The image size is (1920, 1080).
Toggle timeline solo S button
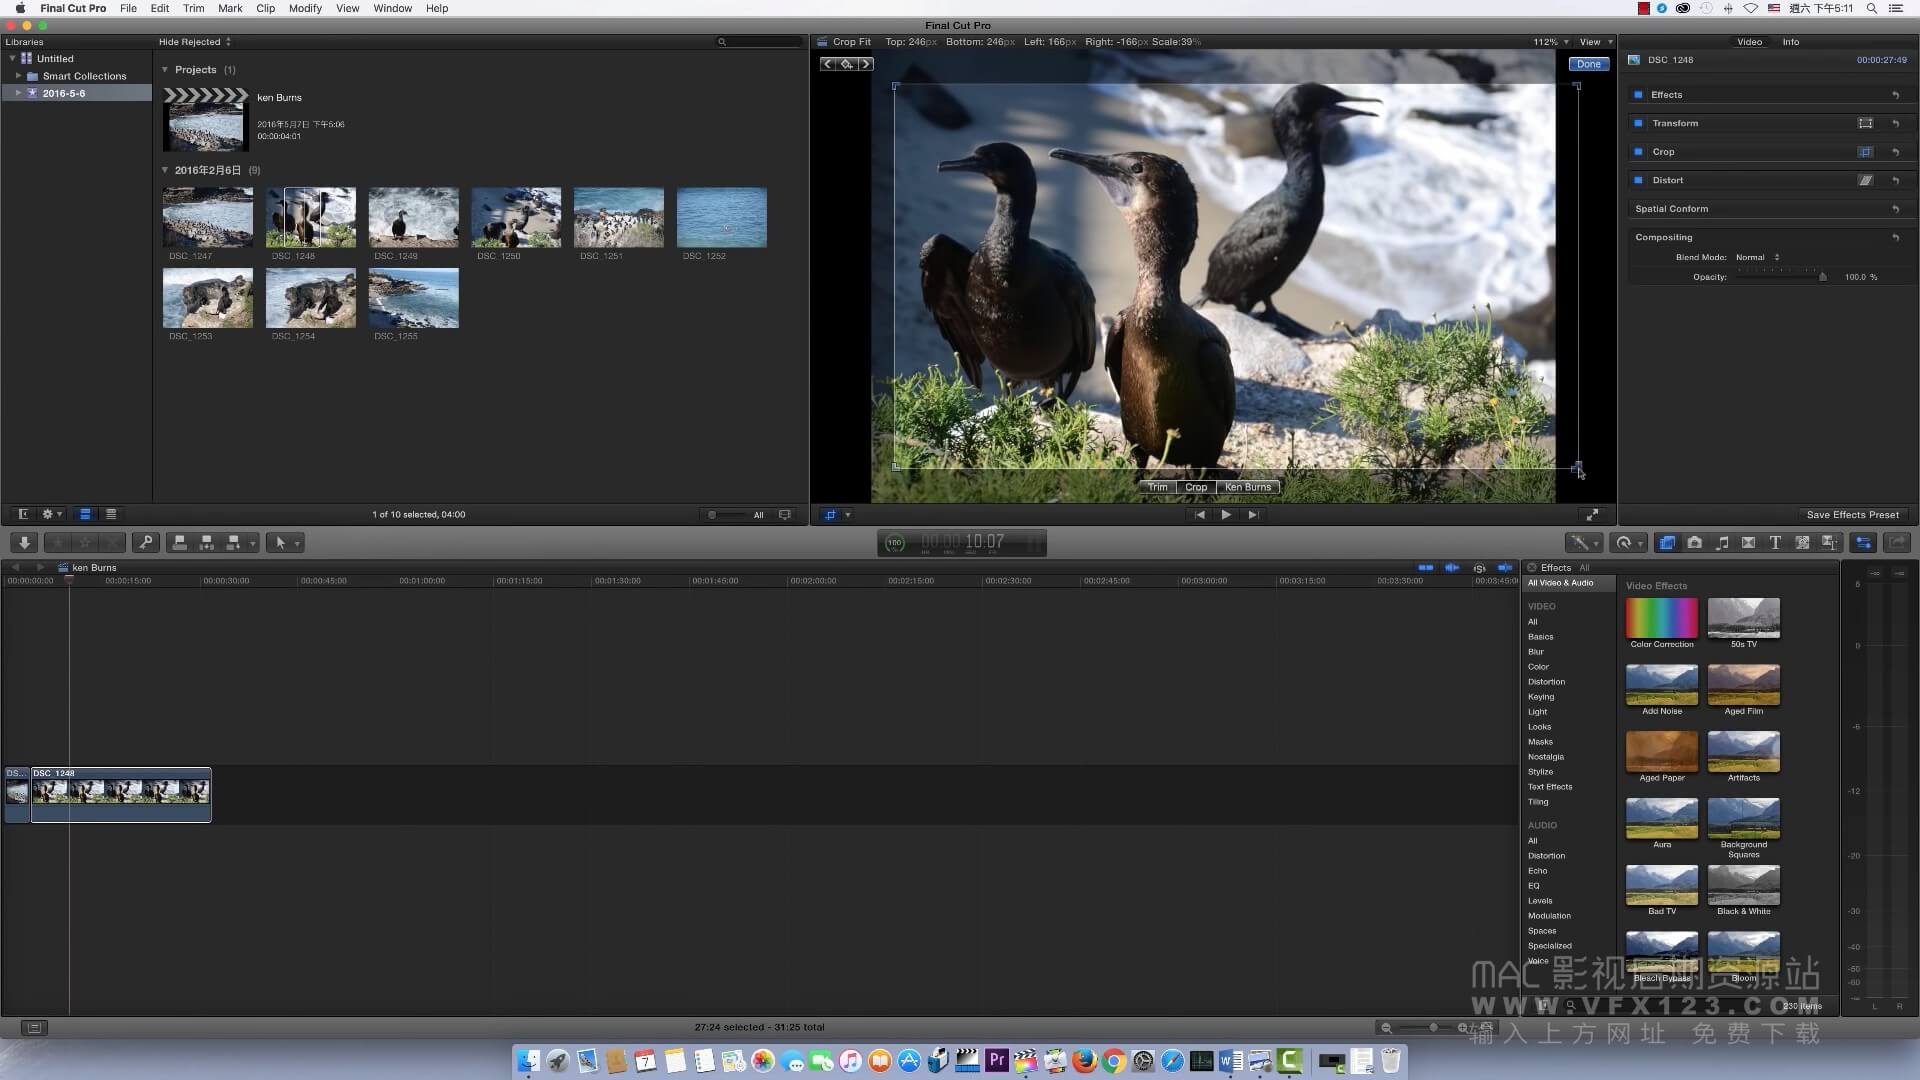[x=1479, y=568]
